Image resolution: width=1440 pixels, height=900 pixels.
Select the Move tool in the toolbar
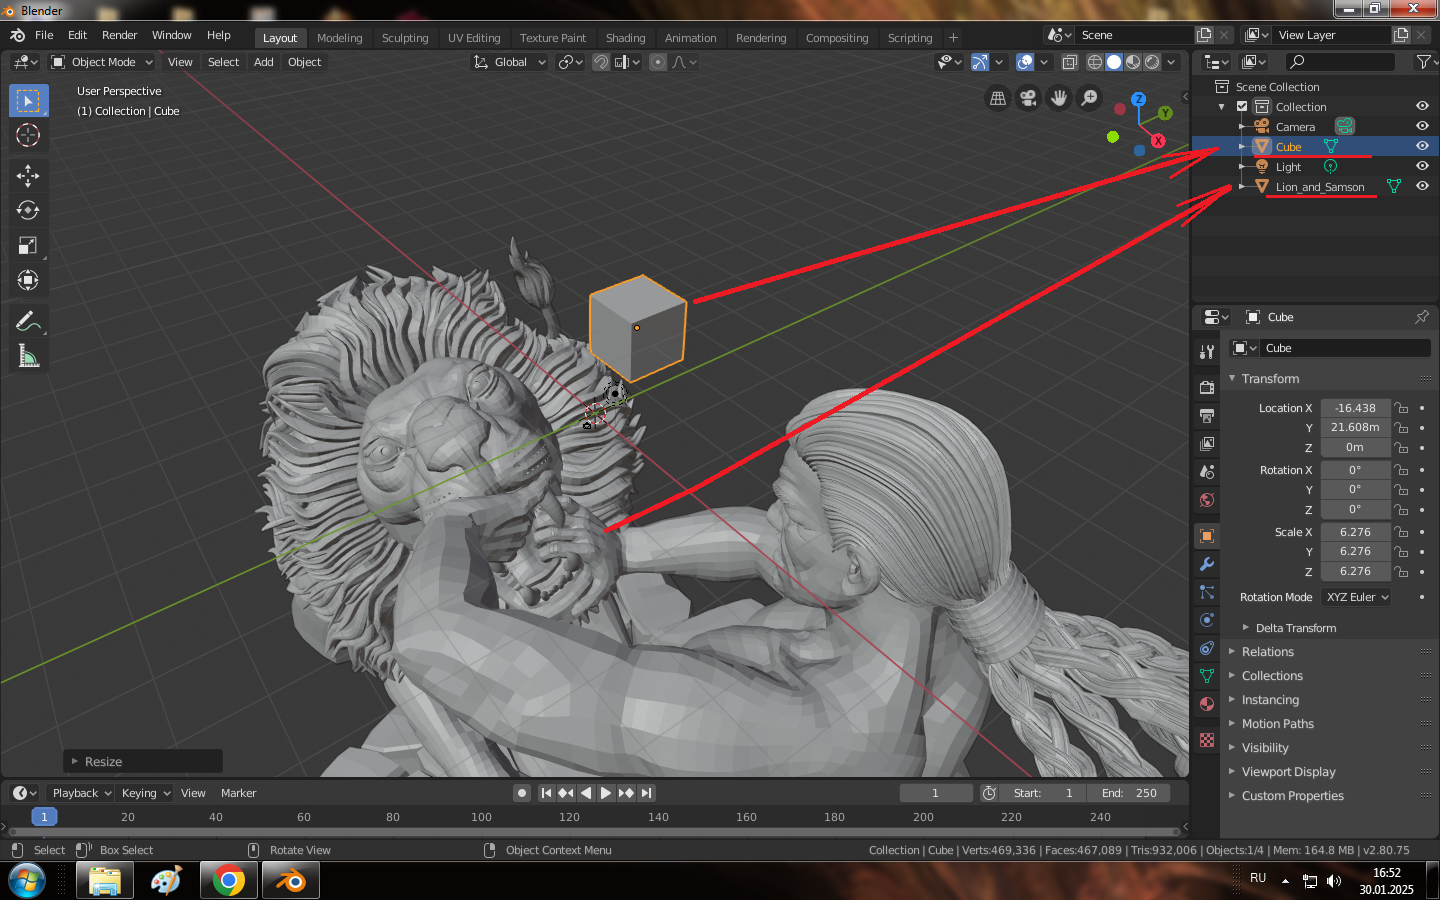[28, 176]
